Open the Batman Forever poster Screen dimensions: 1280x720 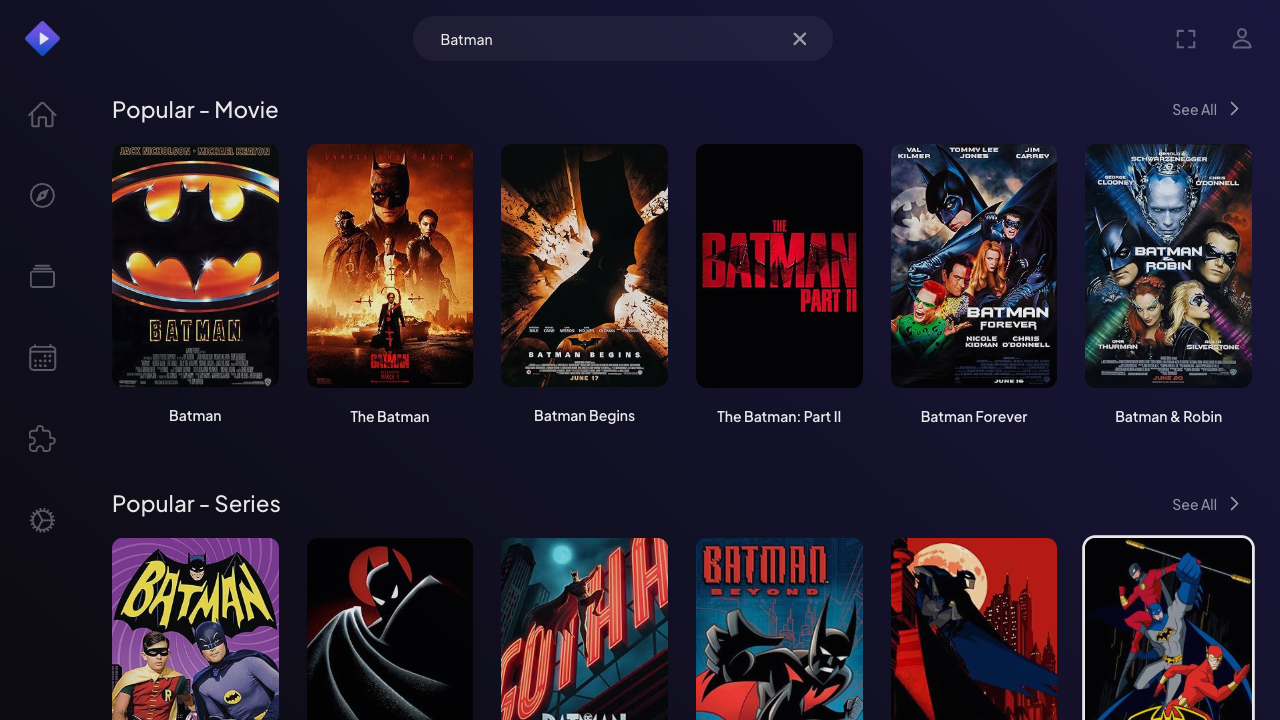974,266
